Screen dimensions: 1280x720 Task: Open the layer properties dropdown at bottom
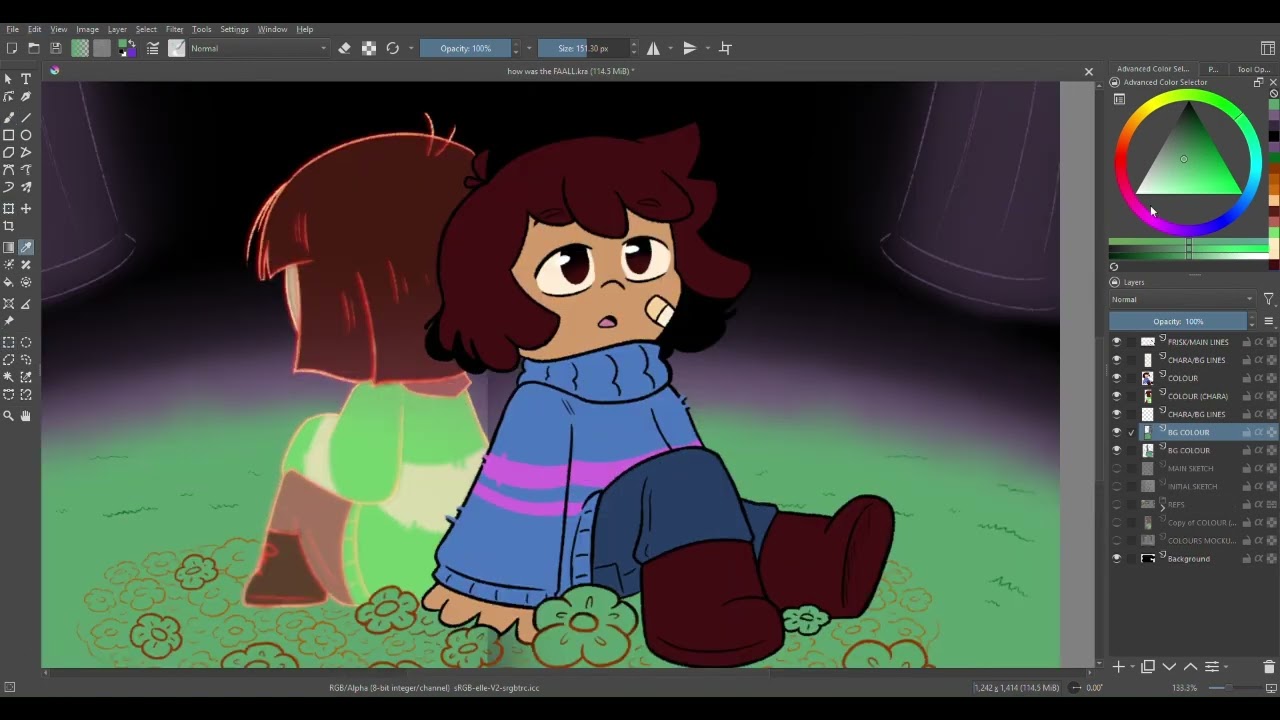tap(1212, 667)
